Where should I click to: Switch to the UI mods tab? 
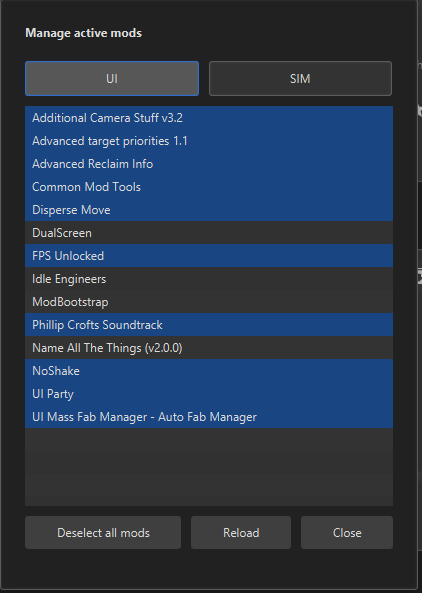(x=112, y=79)
